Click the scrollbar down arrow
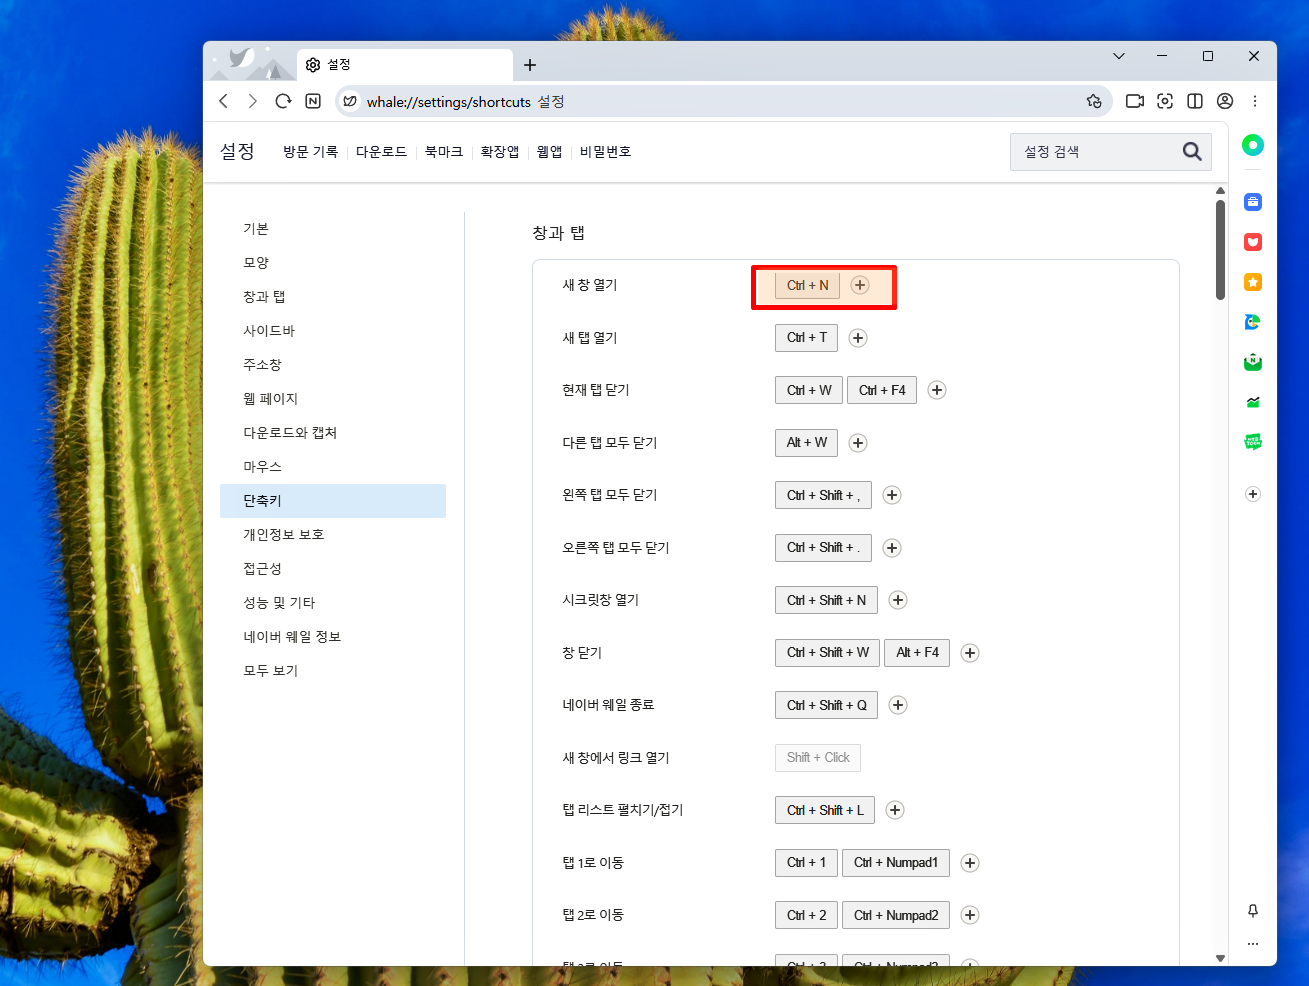Image resolution: width=1309 pixels, height=986 pixels. coord(1220,958)
